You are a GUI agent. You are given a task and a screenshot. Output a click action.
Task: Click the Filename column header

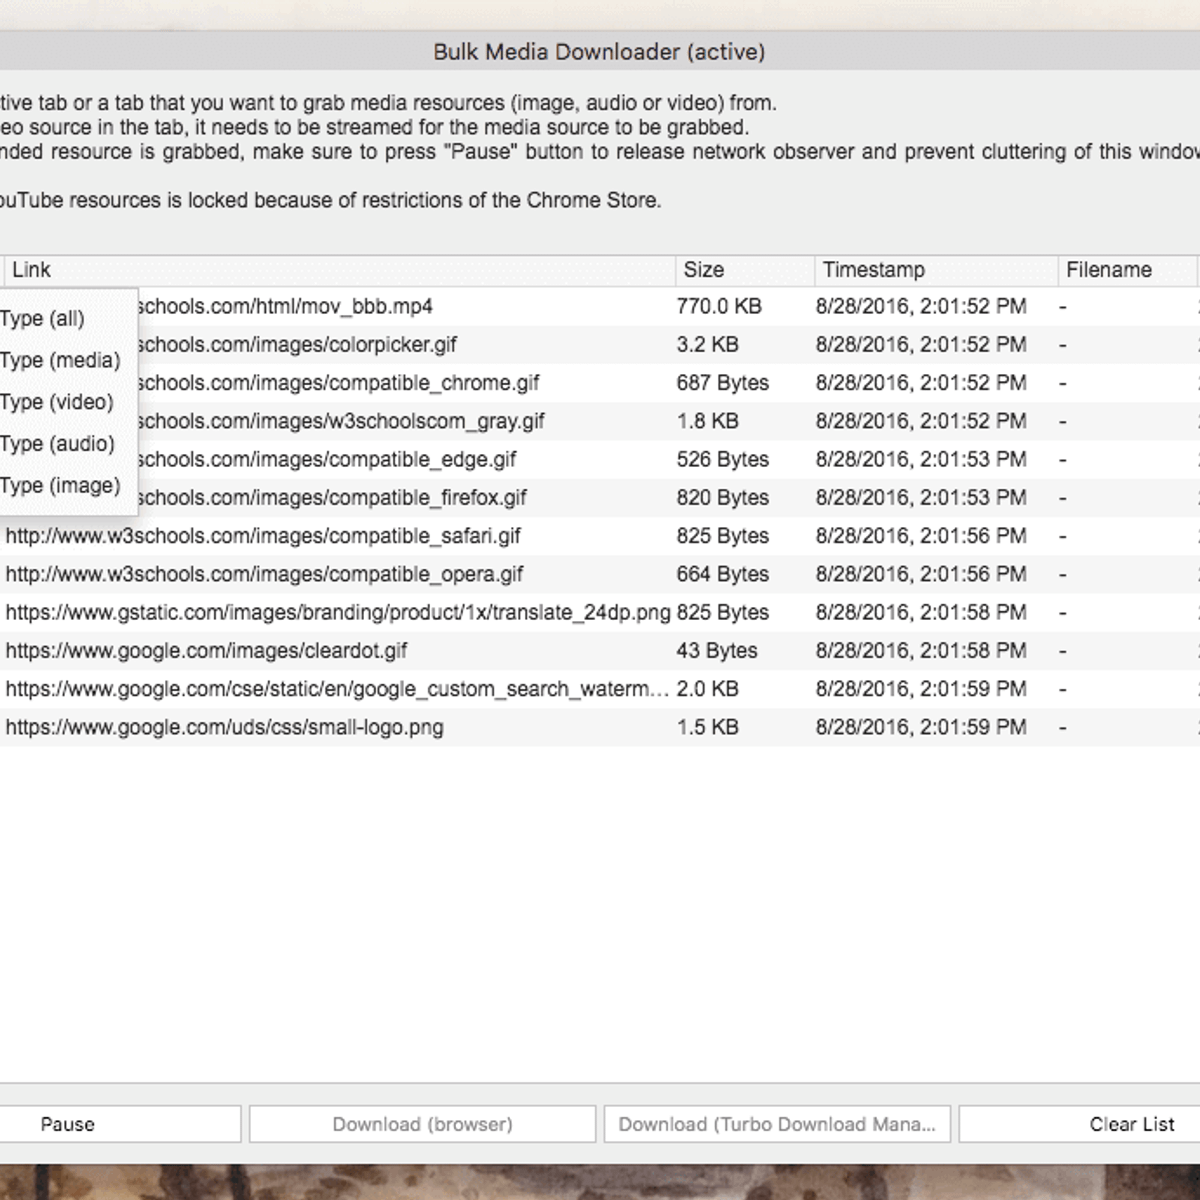[x=1128, y=270]
